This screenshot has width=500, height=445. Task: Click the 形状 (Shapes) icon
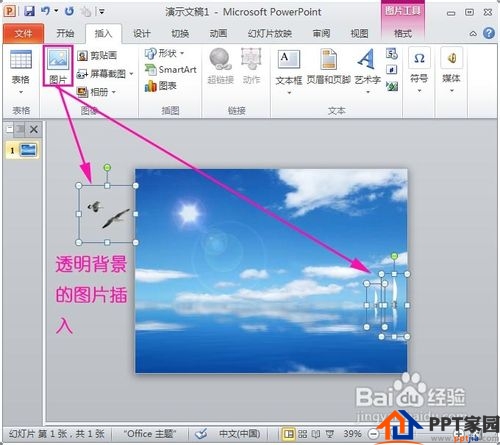coord(150,53)
